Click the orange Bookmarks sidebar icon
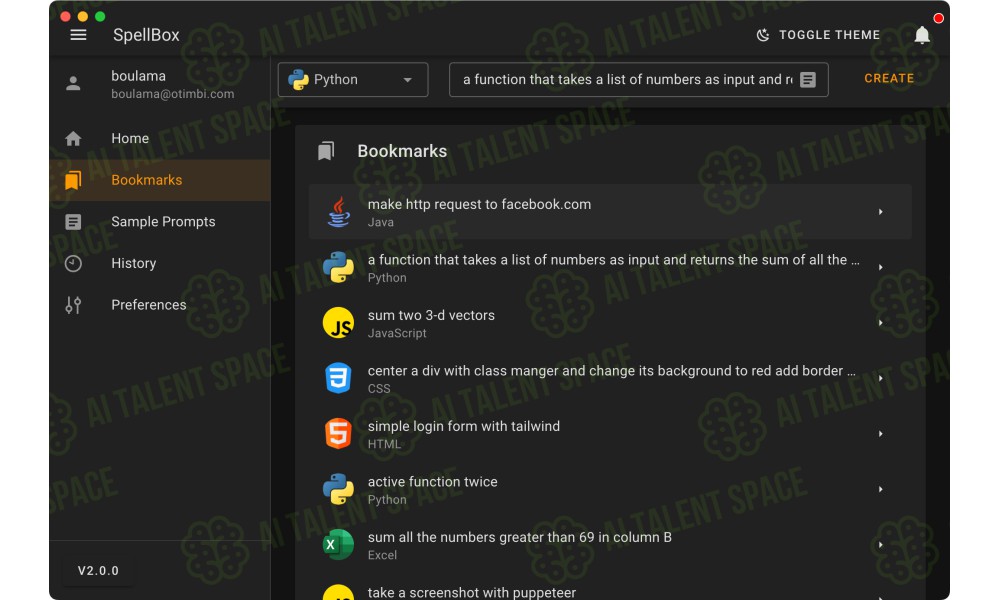The image size is (1000, 600). point(73,180)
